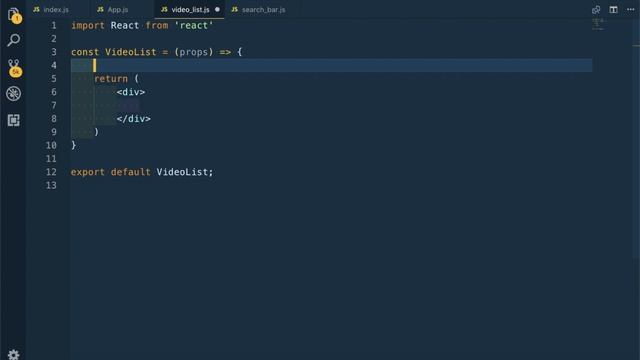Click 'VideoList;' in the export statement
Screen dimensions: 640x360
point(185,172)
